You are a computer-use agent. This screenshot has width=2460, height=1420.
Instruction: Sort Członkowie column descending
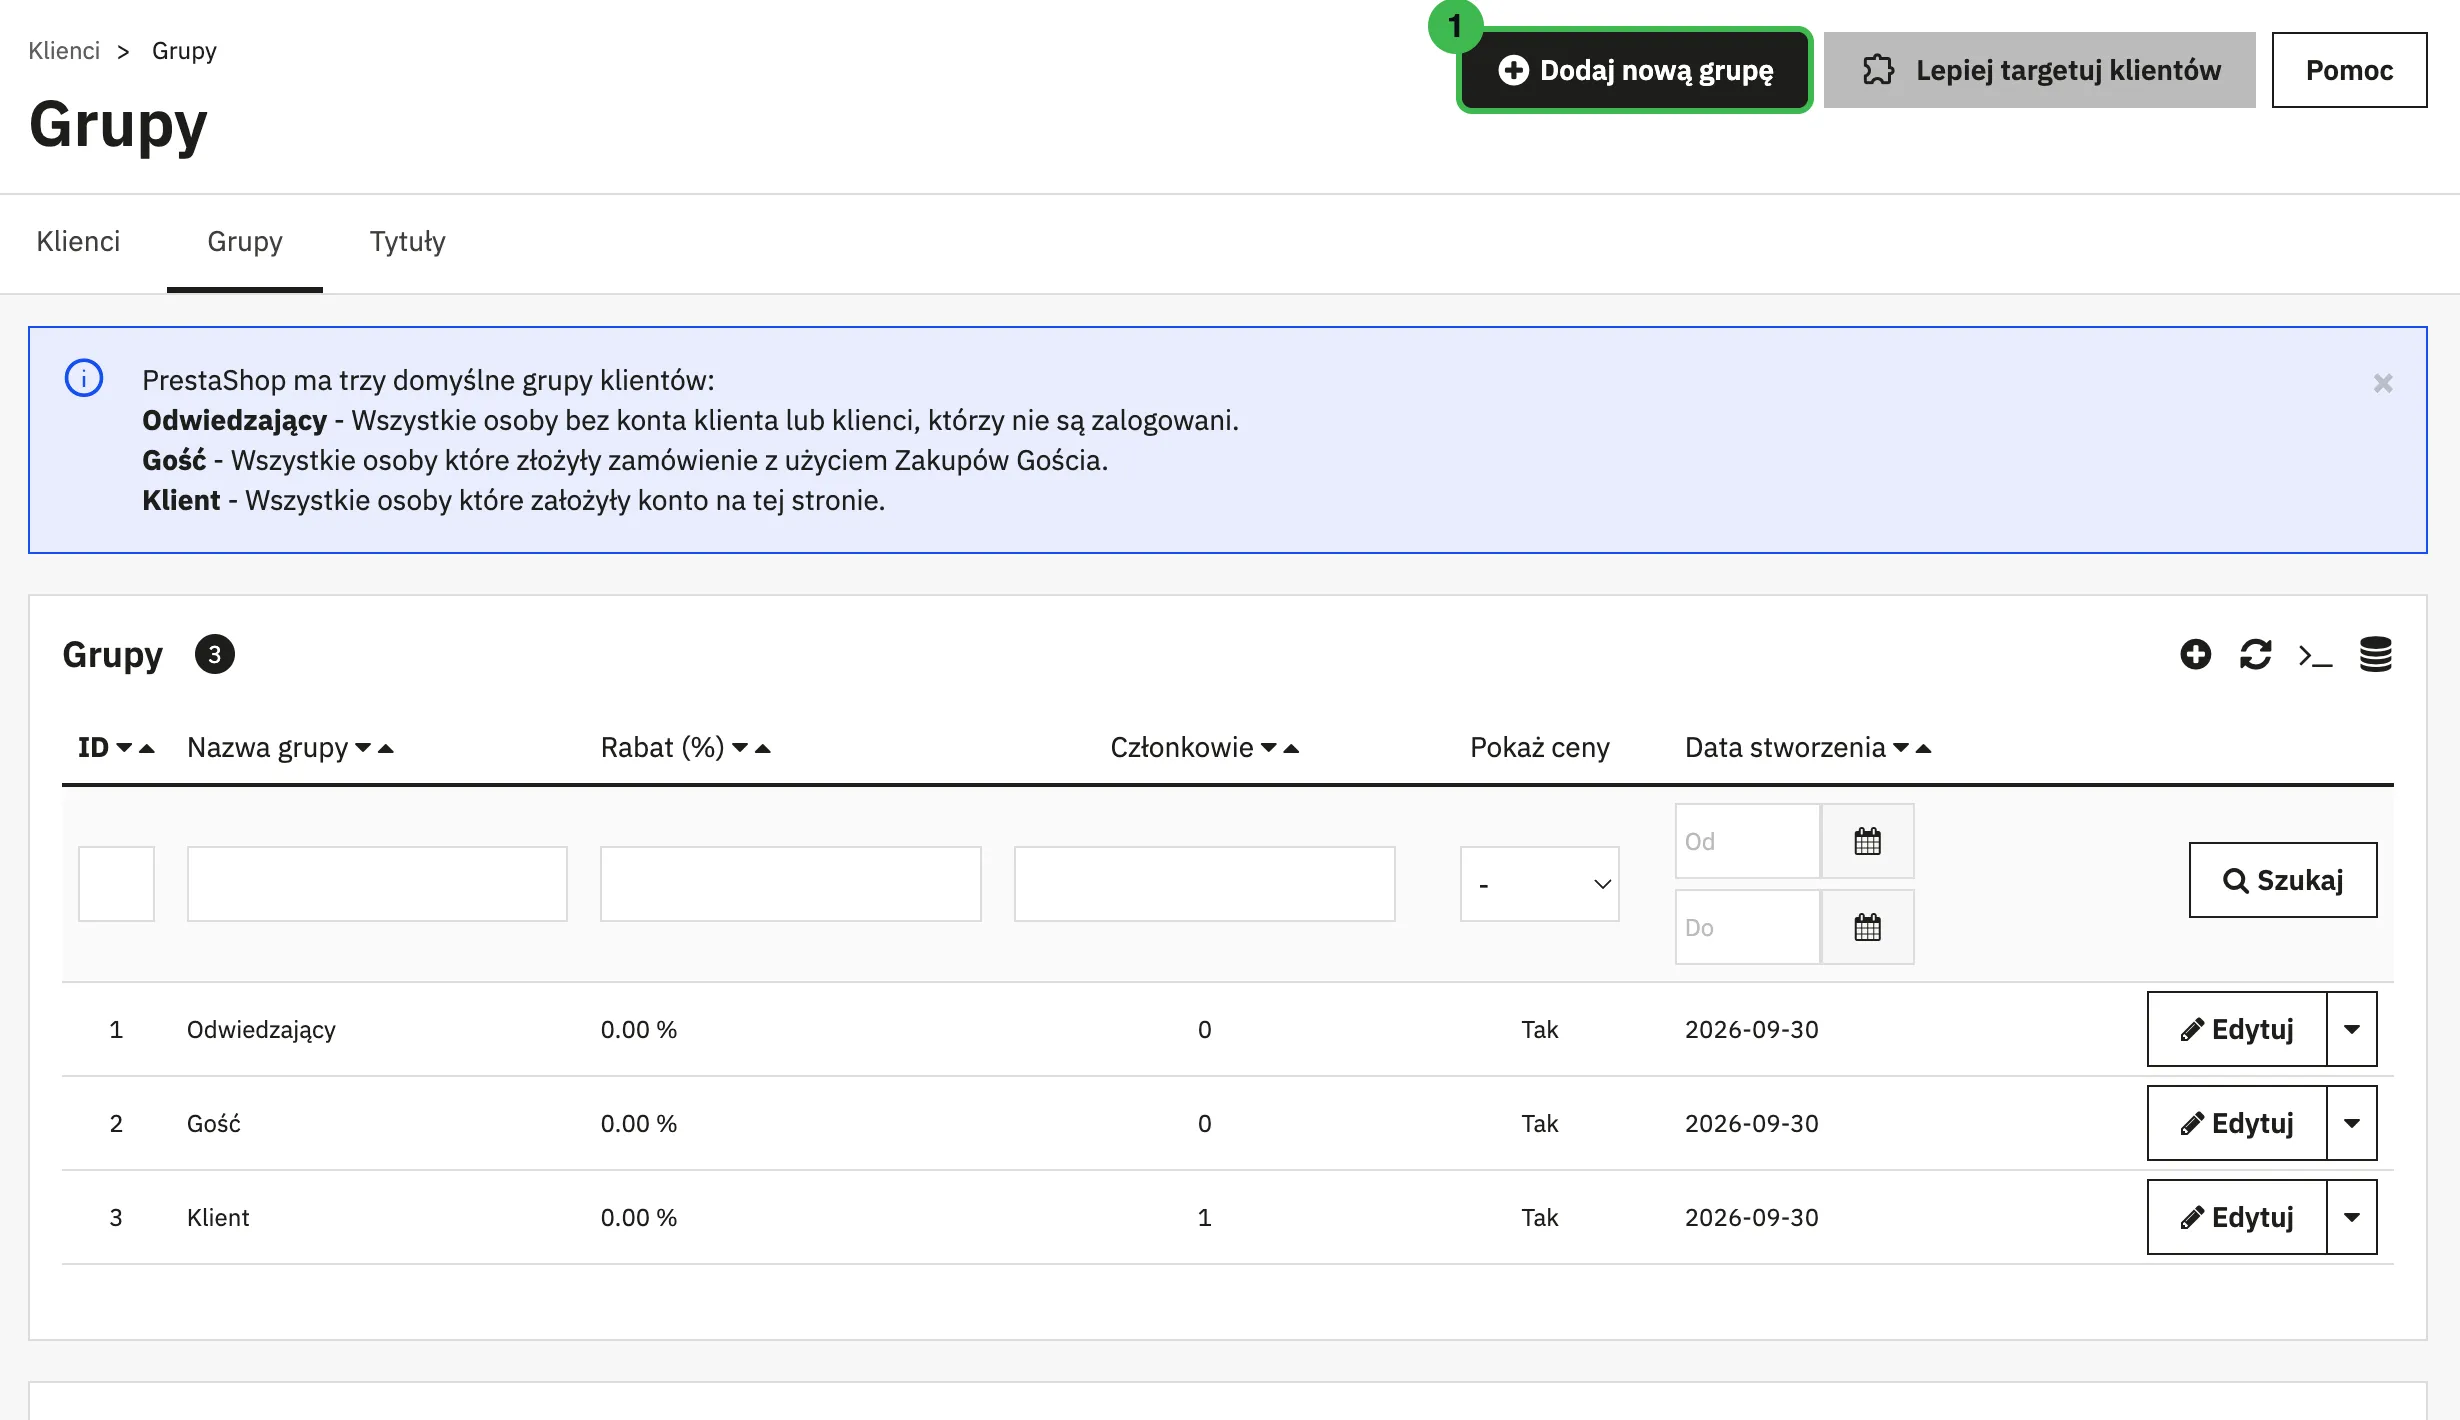pos(1269,748)
